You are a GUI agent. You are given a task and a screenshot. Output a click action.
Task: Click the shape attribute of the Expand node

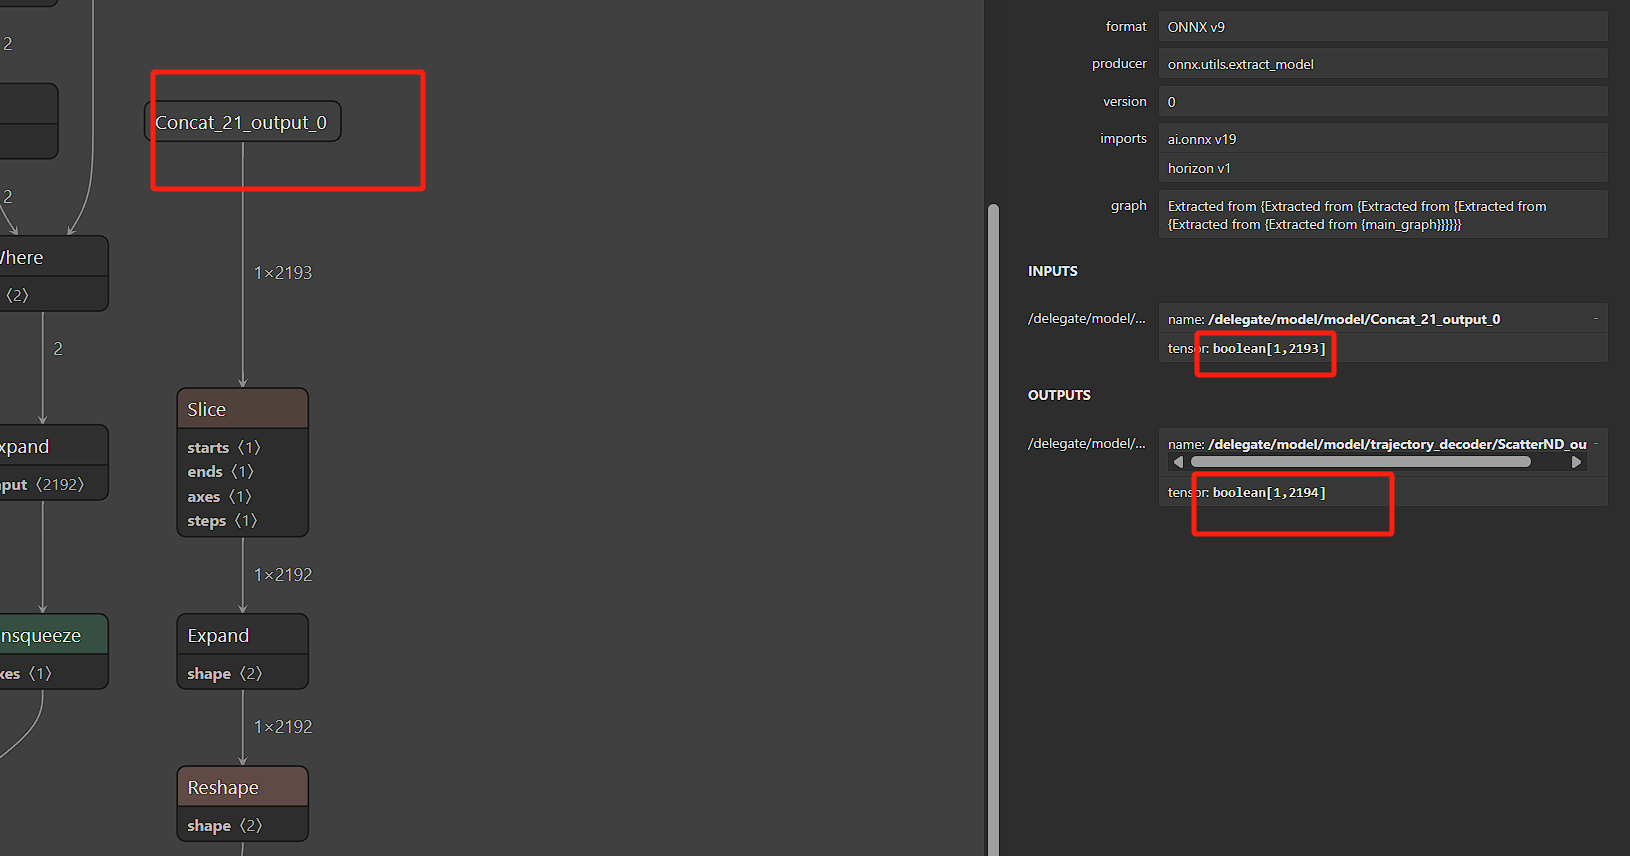pyautogui.click(x=225, y=674)
